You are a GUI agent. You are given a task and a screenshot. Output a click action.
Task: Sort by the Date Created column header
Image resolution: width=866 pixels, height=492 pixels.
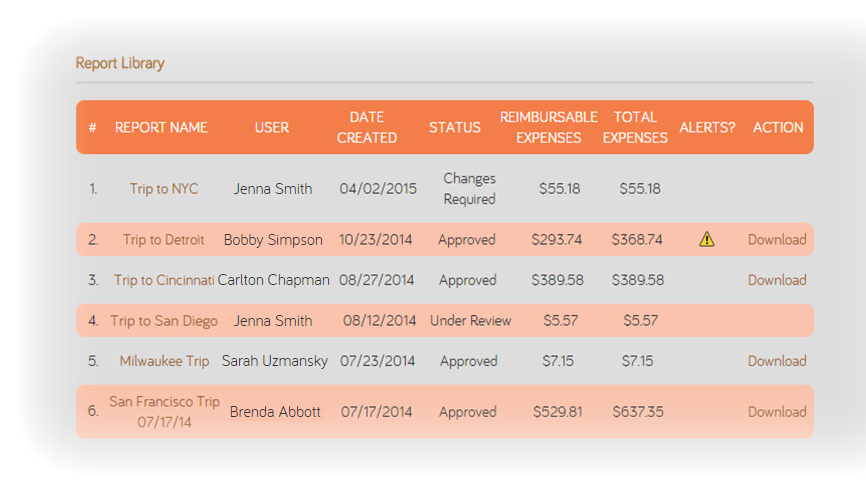pos(367,128)
